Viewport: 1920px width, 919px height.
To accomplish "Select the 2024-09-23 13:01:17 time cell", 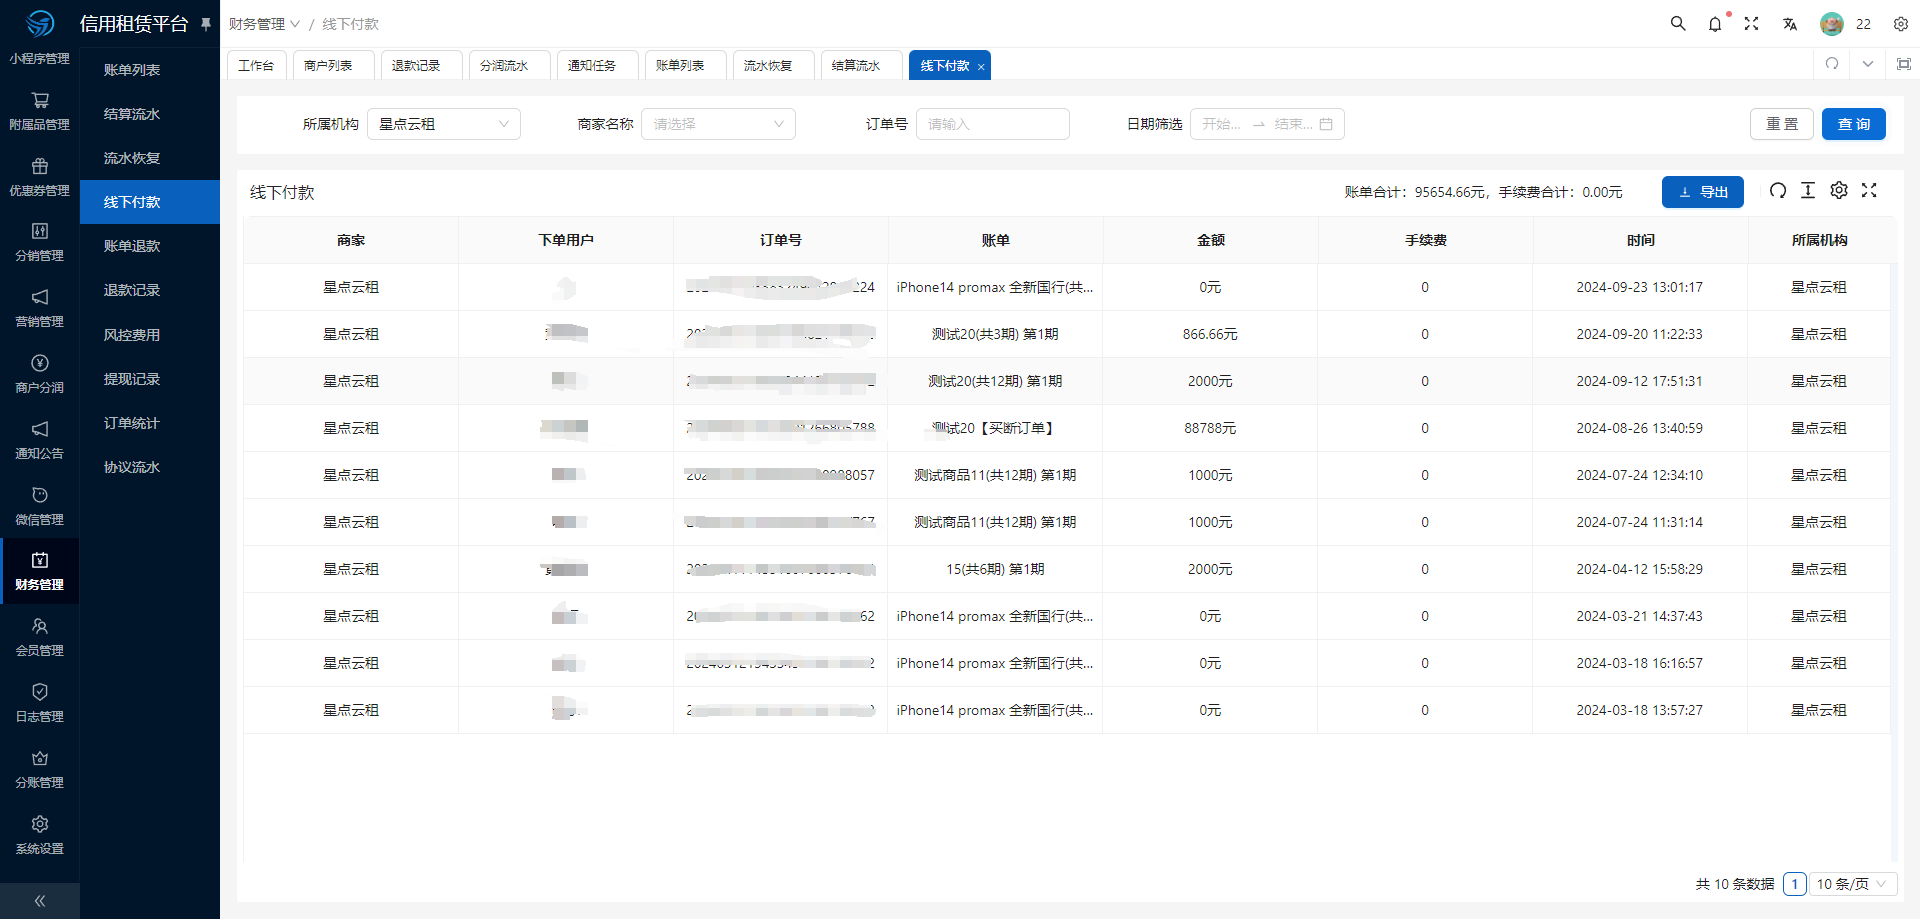I will [x=1640, y=287].
